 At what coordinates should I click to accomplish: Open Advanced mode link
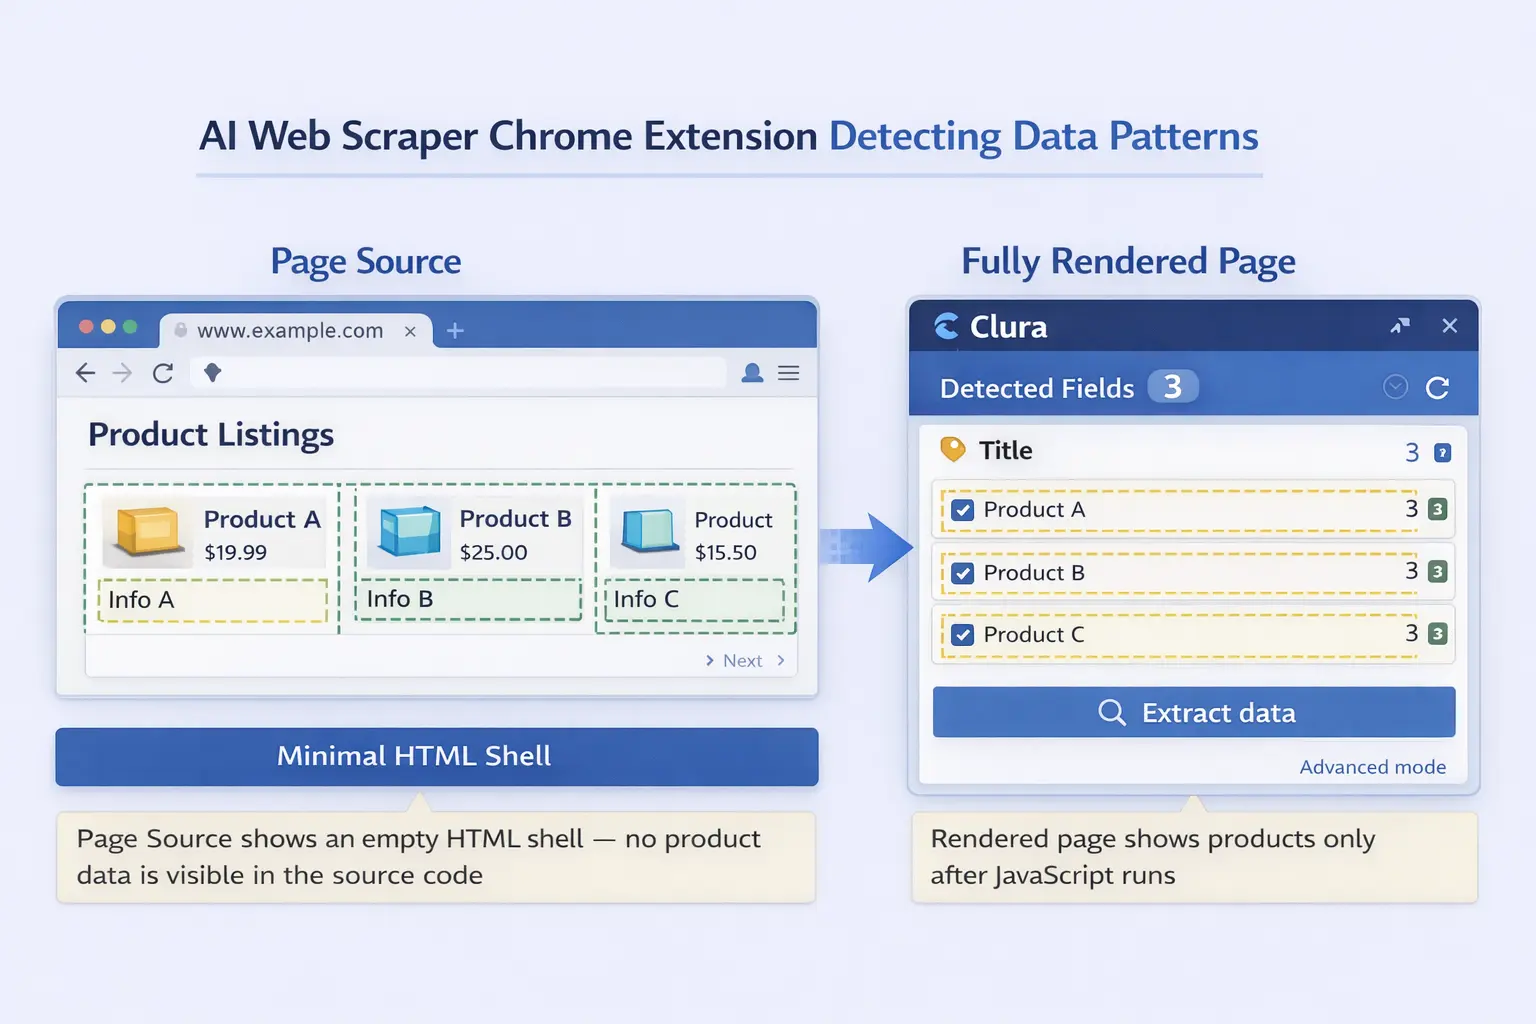tap(1373, 767)
